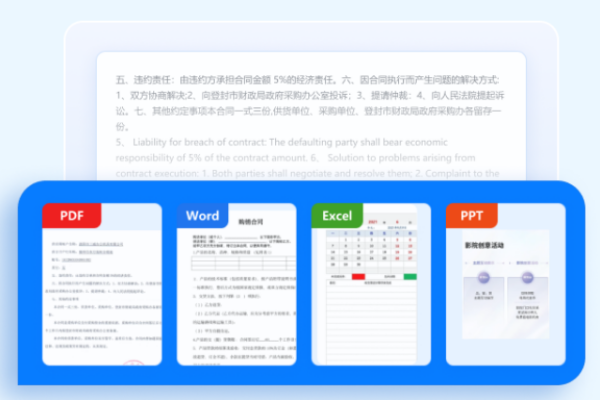
Task: Click the red cell in the Excel preview
Action: coord(358,276)
